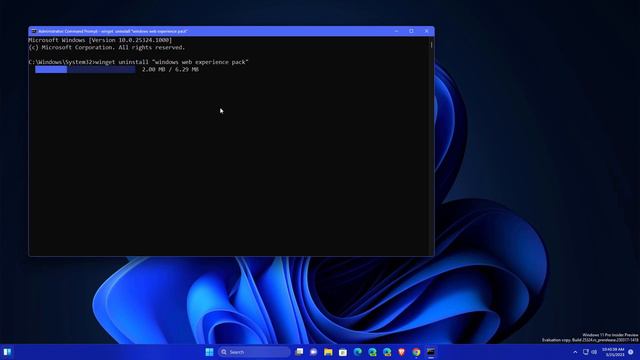Launch the Brave browser from the taskbar

point(402,352)
